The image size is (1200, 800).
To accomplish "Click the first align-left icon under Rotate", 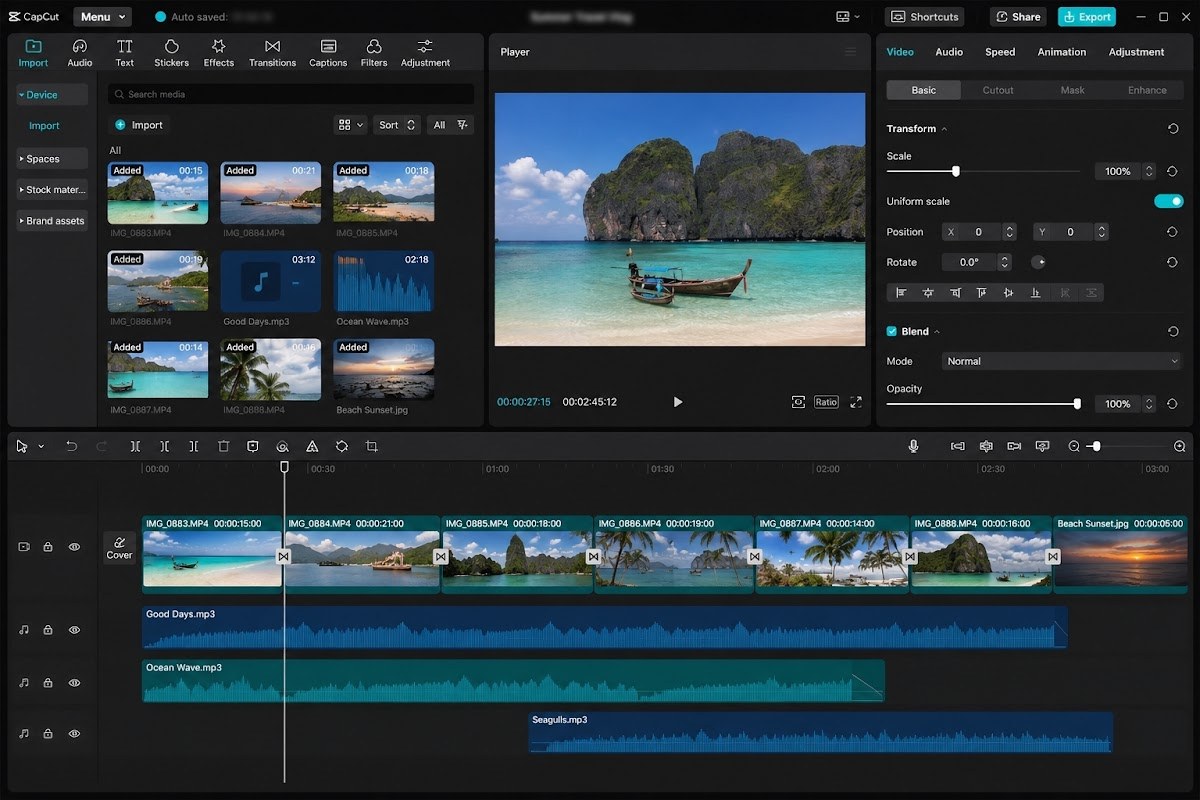I will pos(901,293).
